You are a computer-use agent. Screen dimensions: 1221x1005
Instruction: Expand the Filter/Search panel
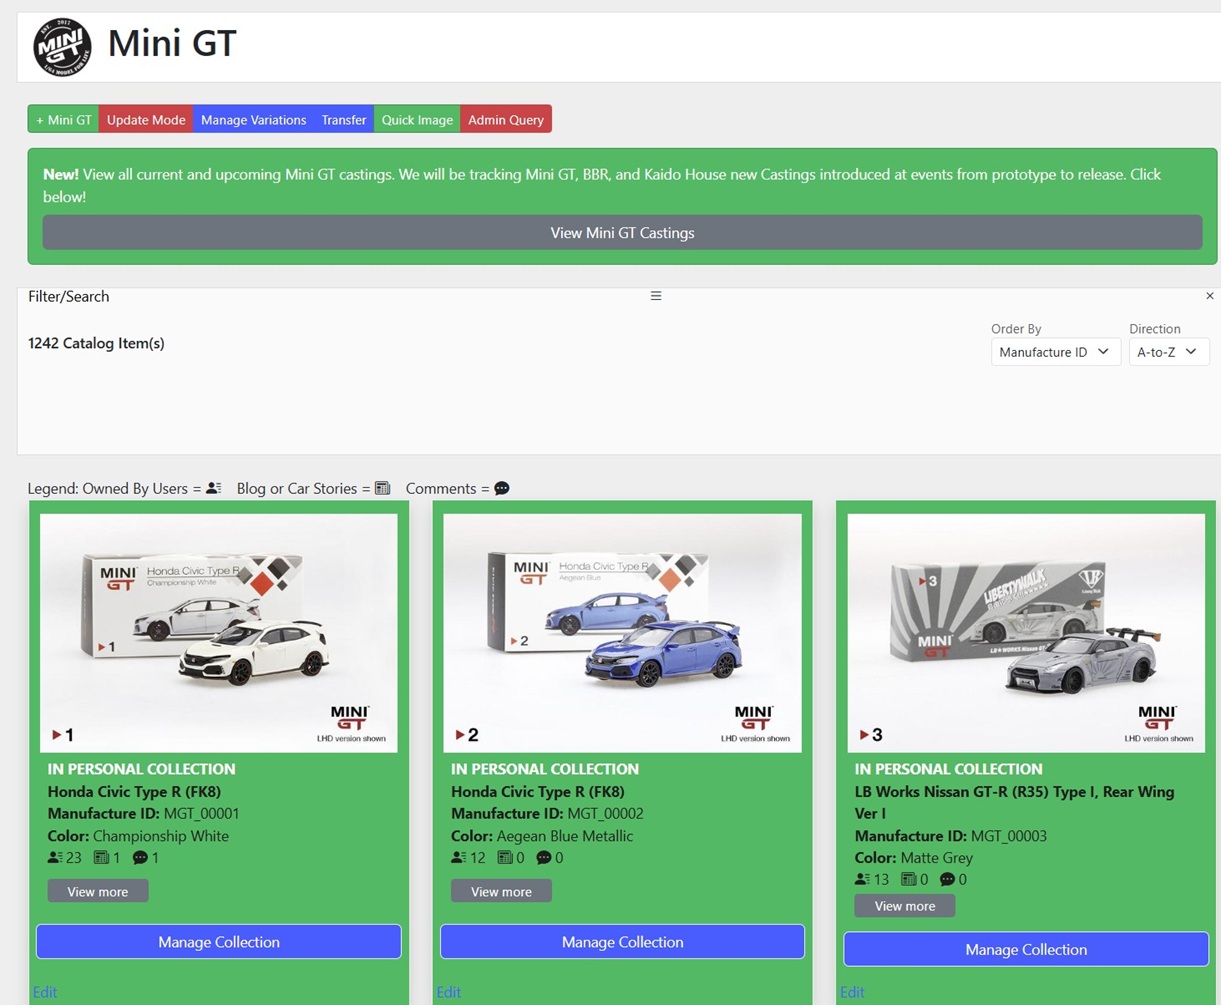(68, 296)
